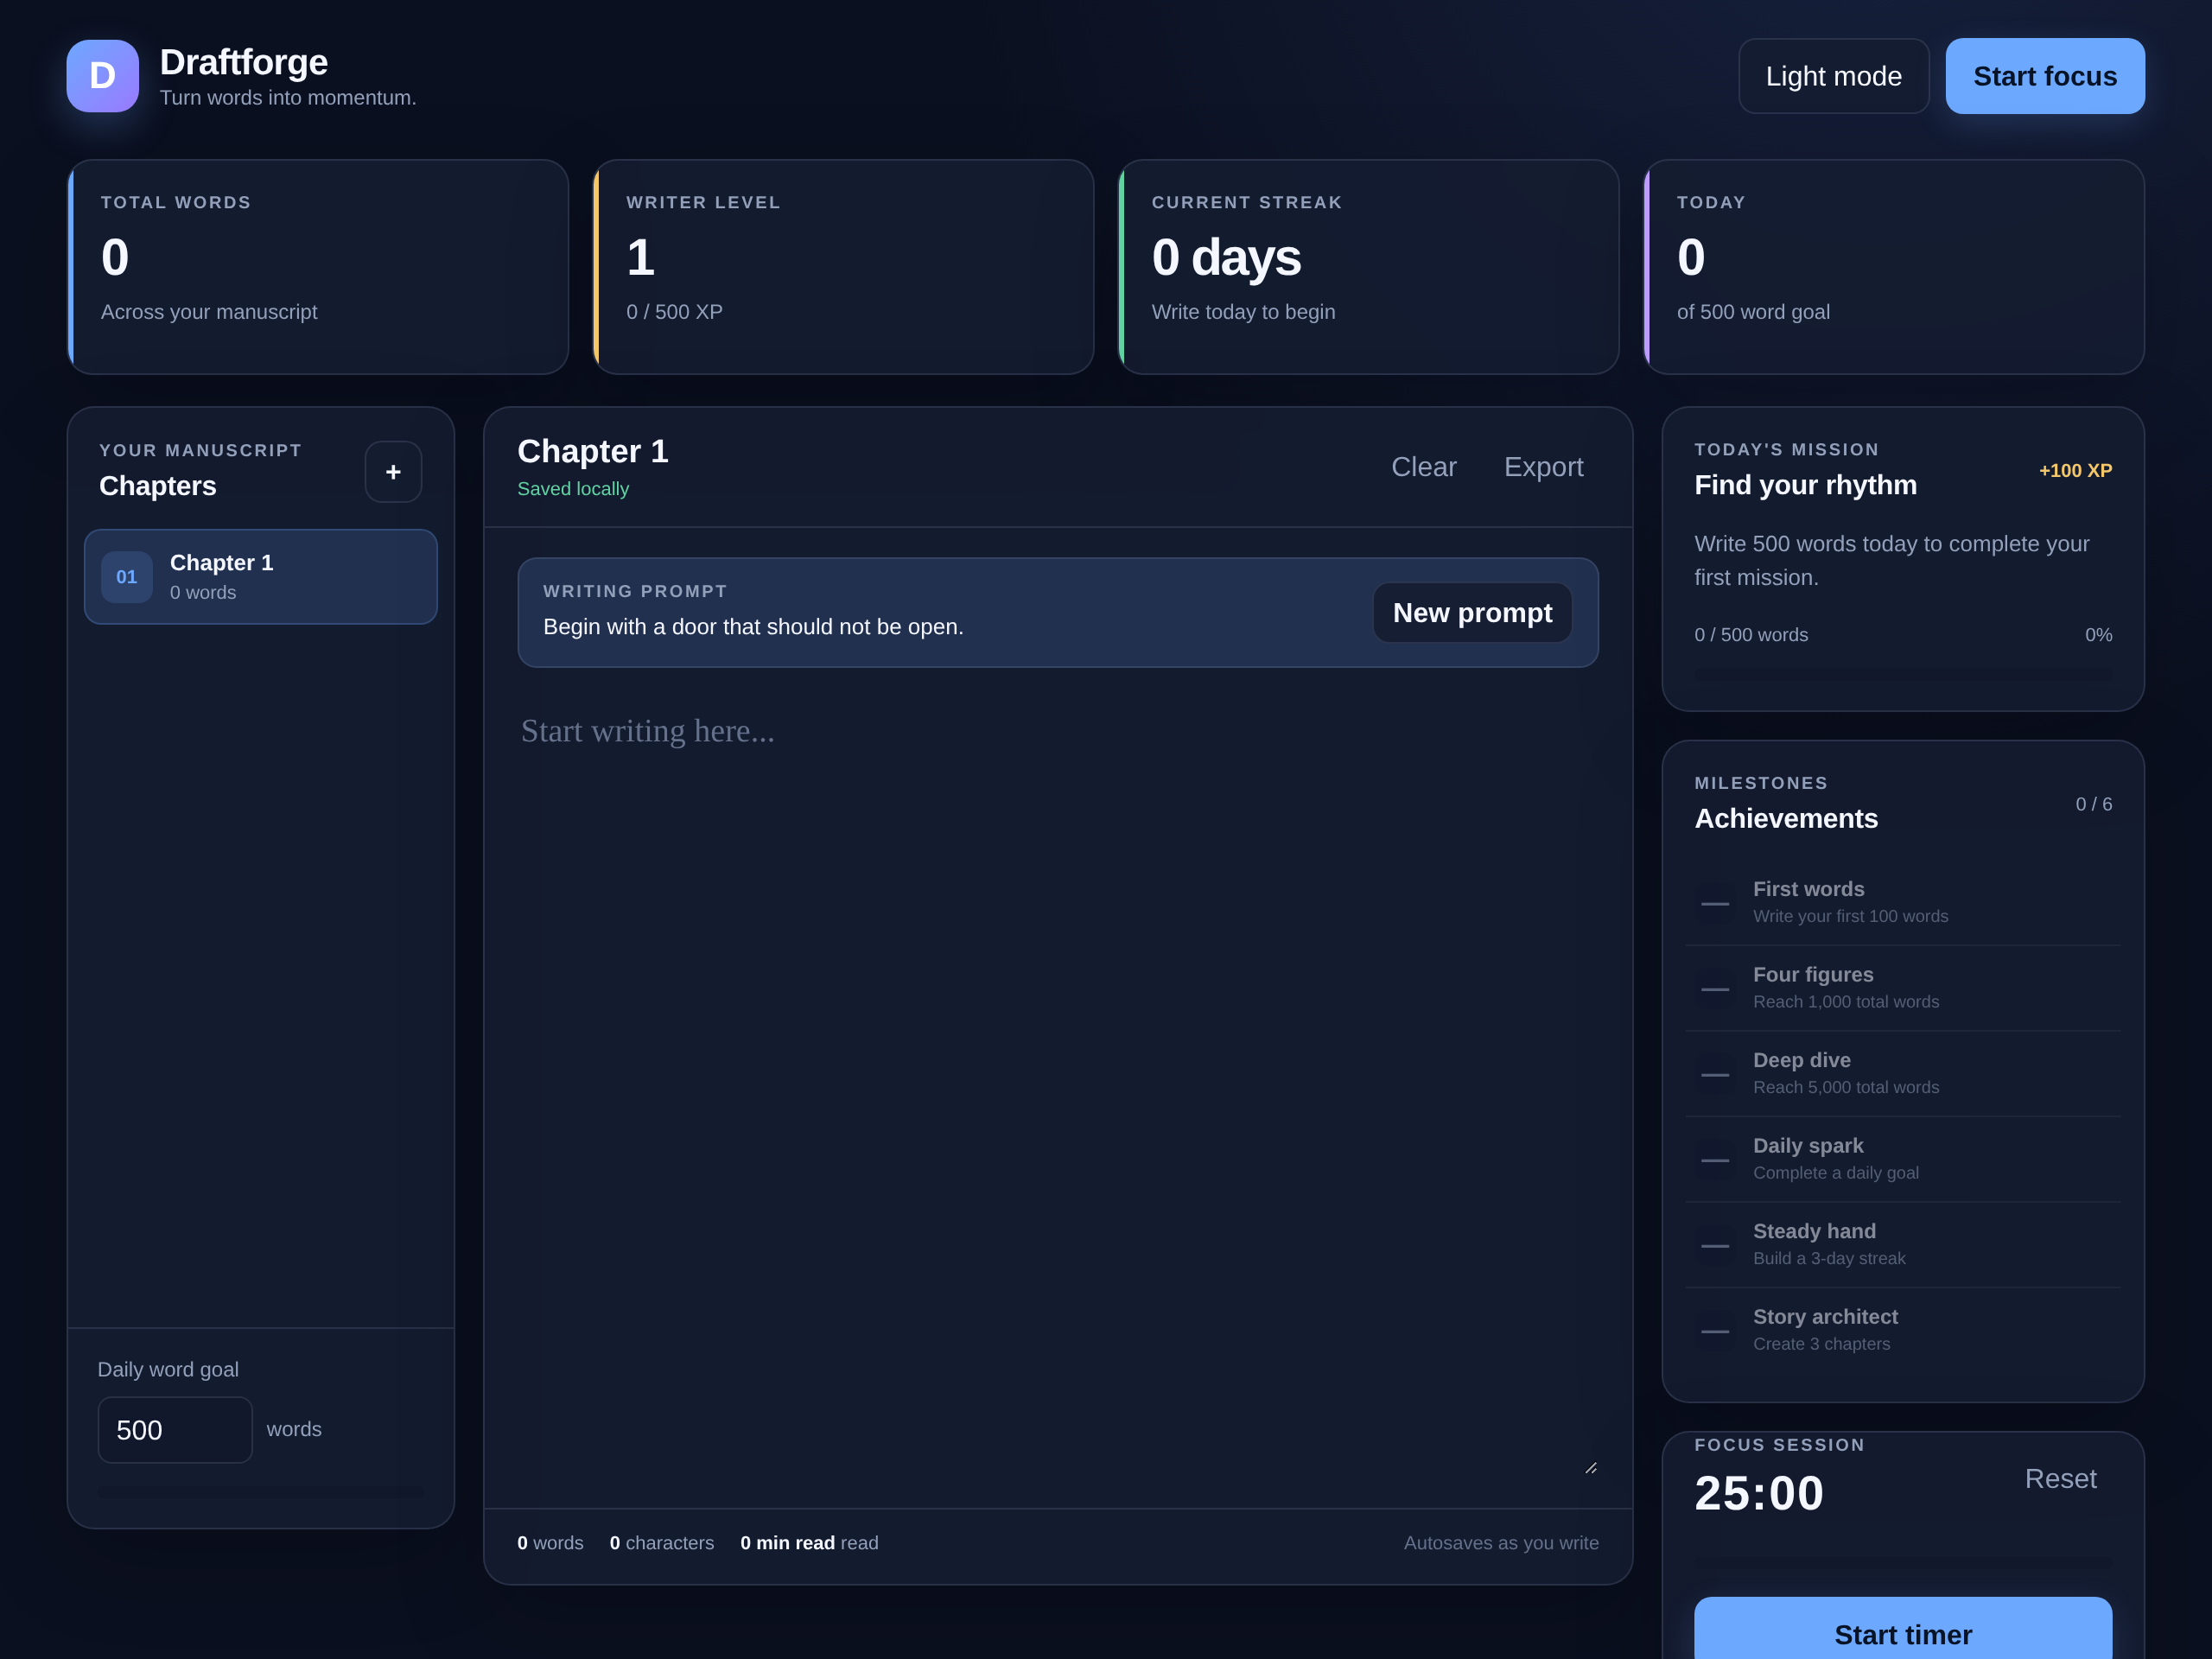This screenshot has width=2212, height=1659.
Task: Toggle Light mode
Action: (1833, 76)
